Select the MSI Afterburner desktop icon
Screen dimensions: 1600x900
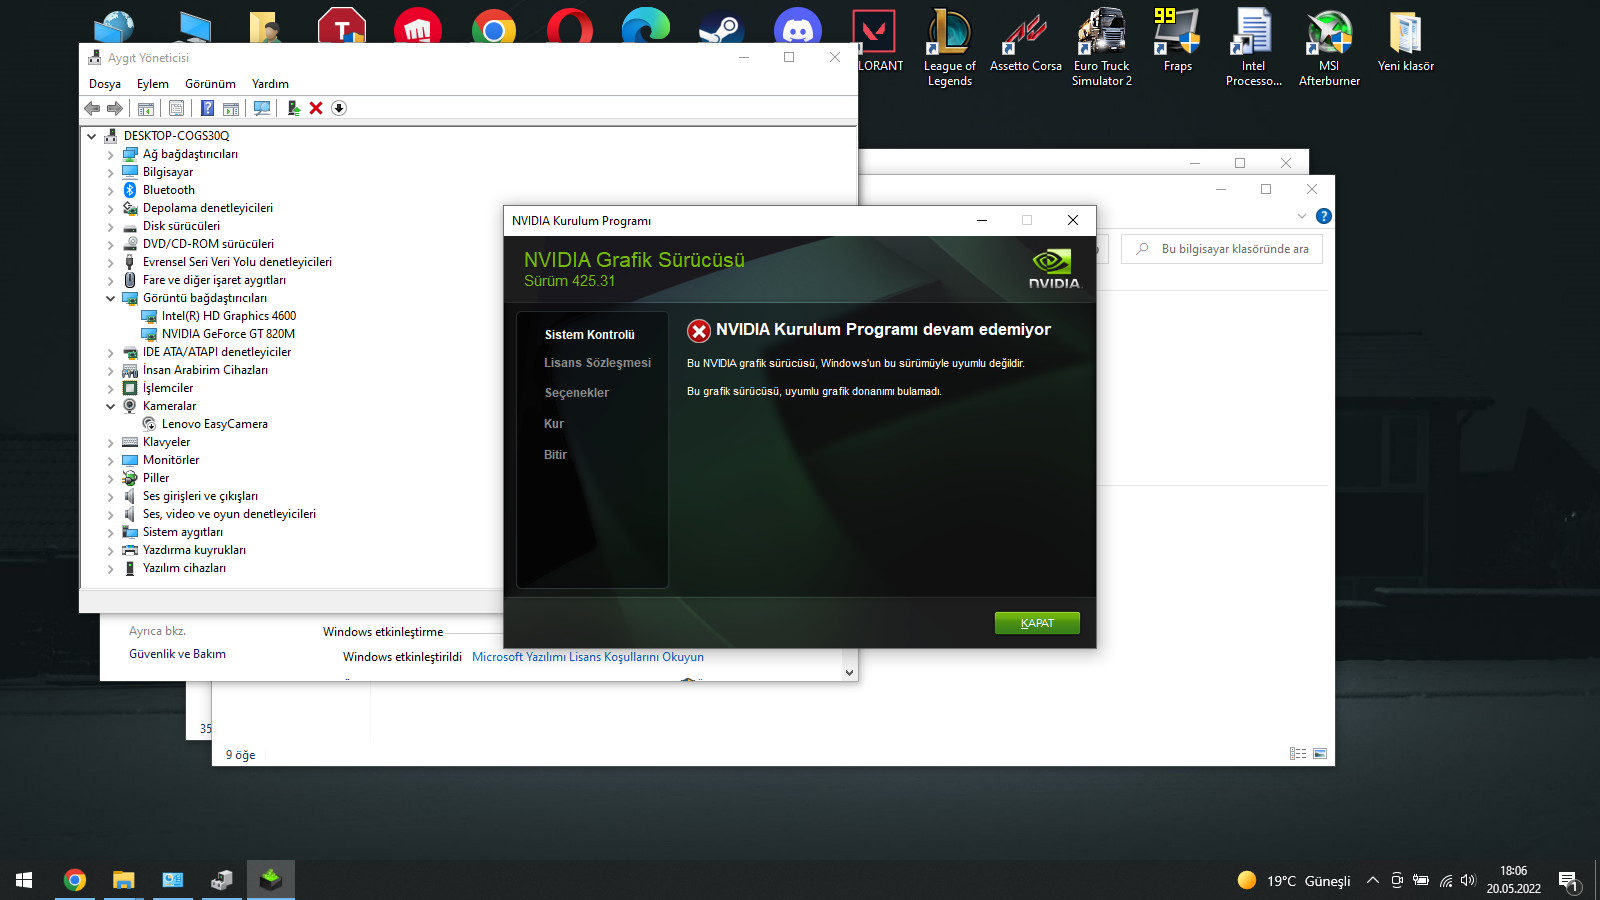(x=1329, y=47)
